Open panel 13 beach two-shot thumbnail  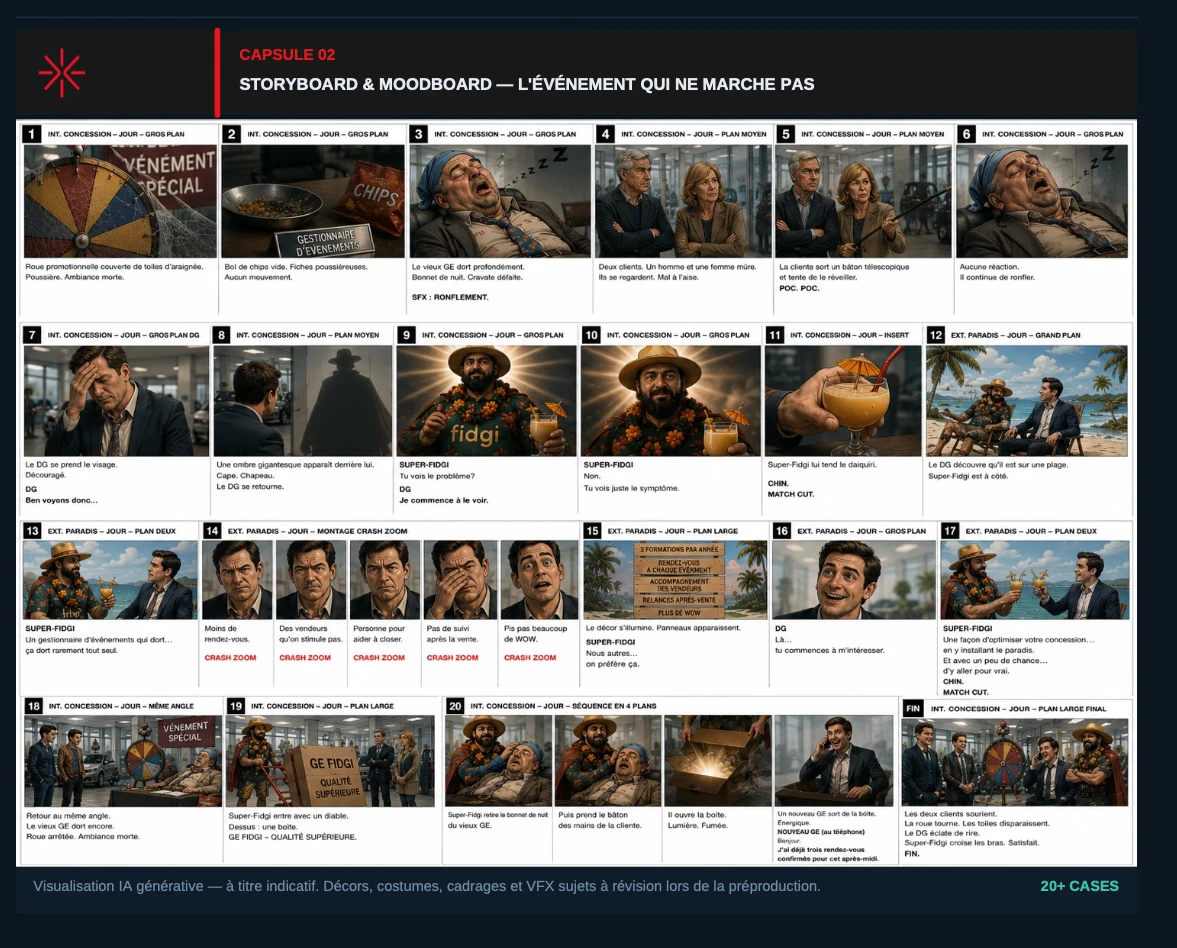[110, 579]
